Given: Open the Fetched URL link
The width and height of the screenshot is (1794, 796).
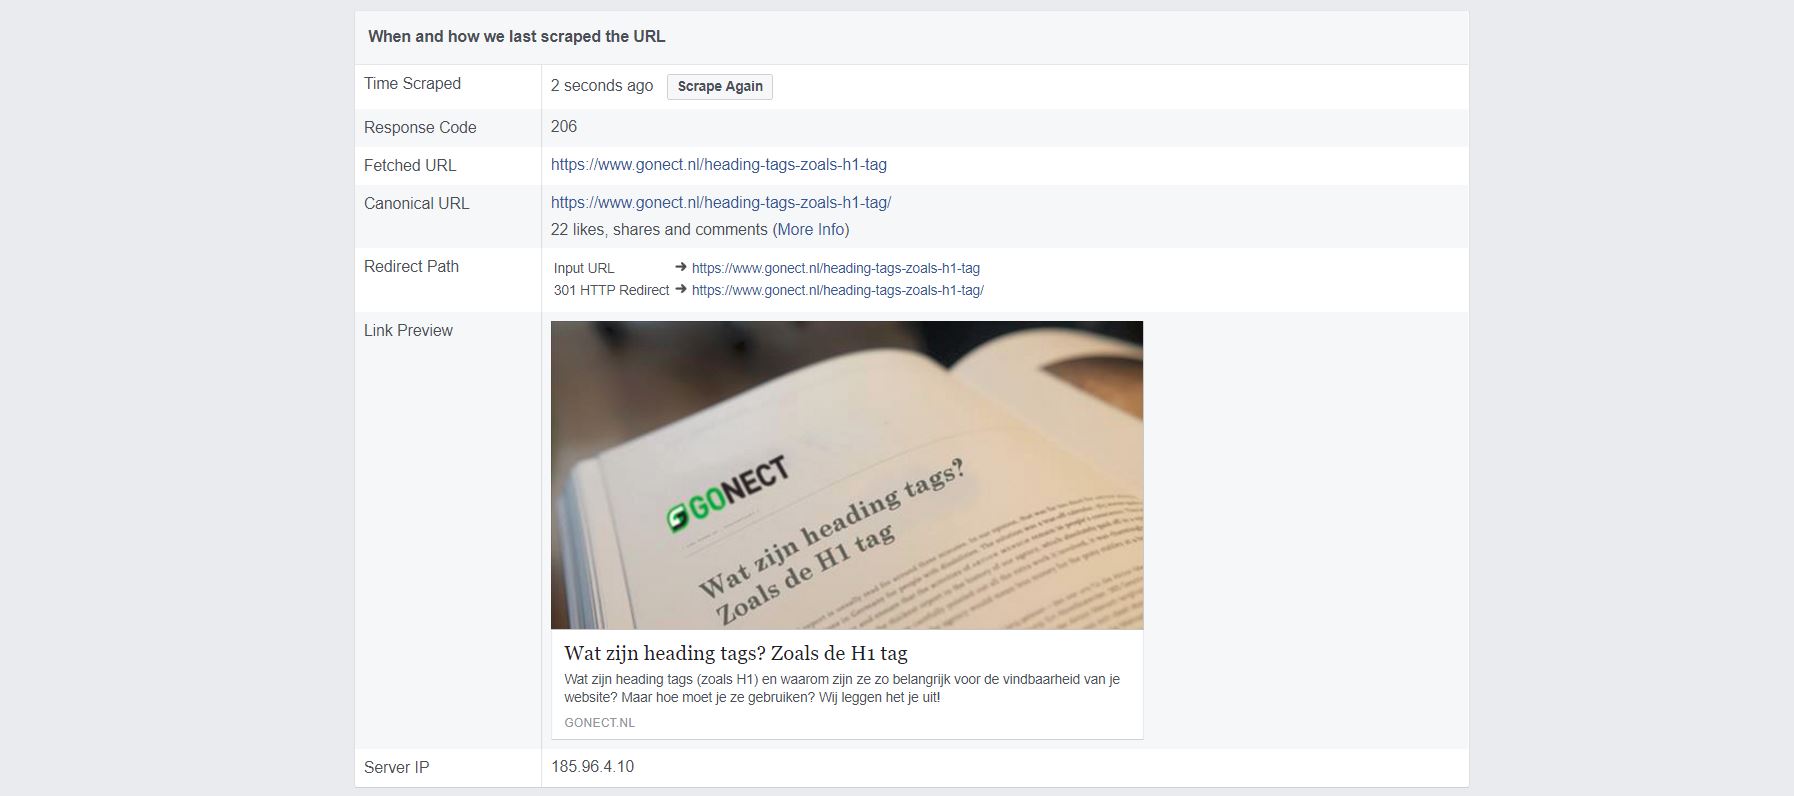Looking at the screenshot, I should (x=719, y=165).
